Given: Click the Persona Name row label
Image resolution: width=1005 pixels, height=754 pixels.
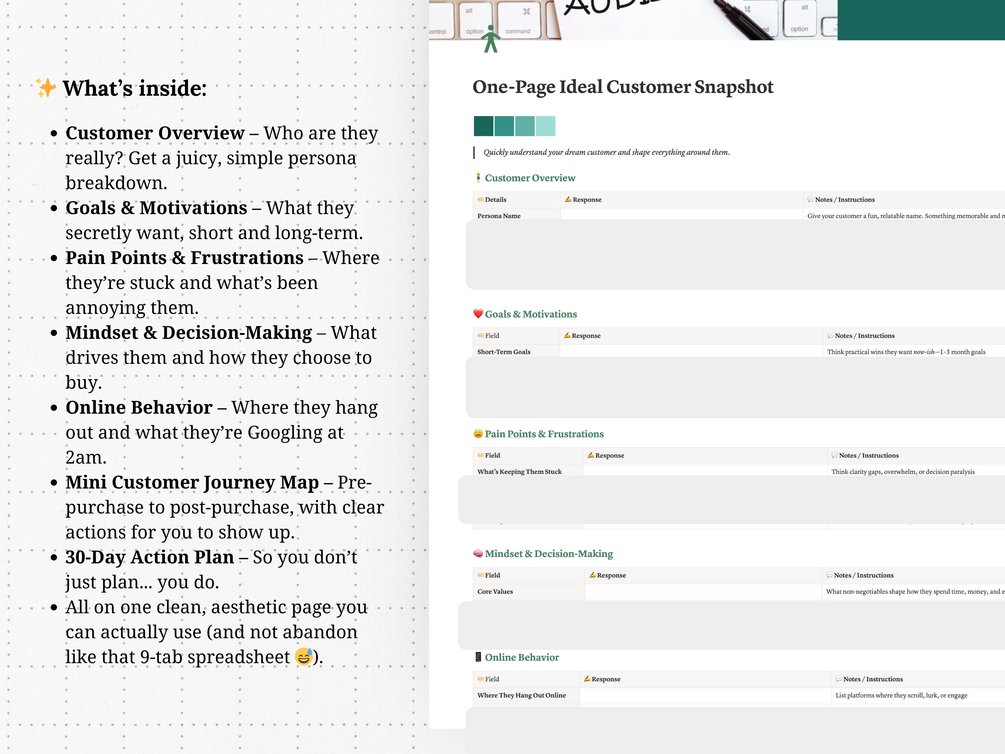Looking at the screenshot, I should (499, 215).
